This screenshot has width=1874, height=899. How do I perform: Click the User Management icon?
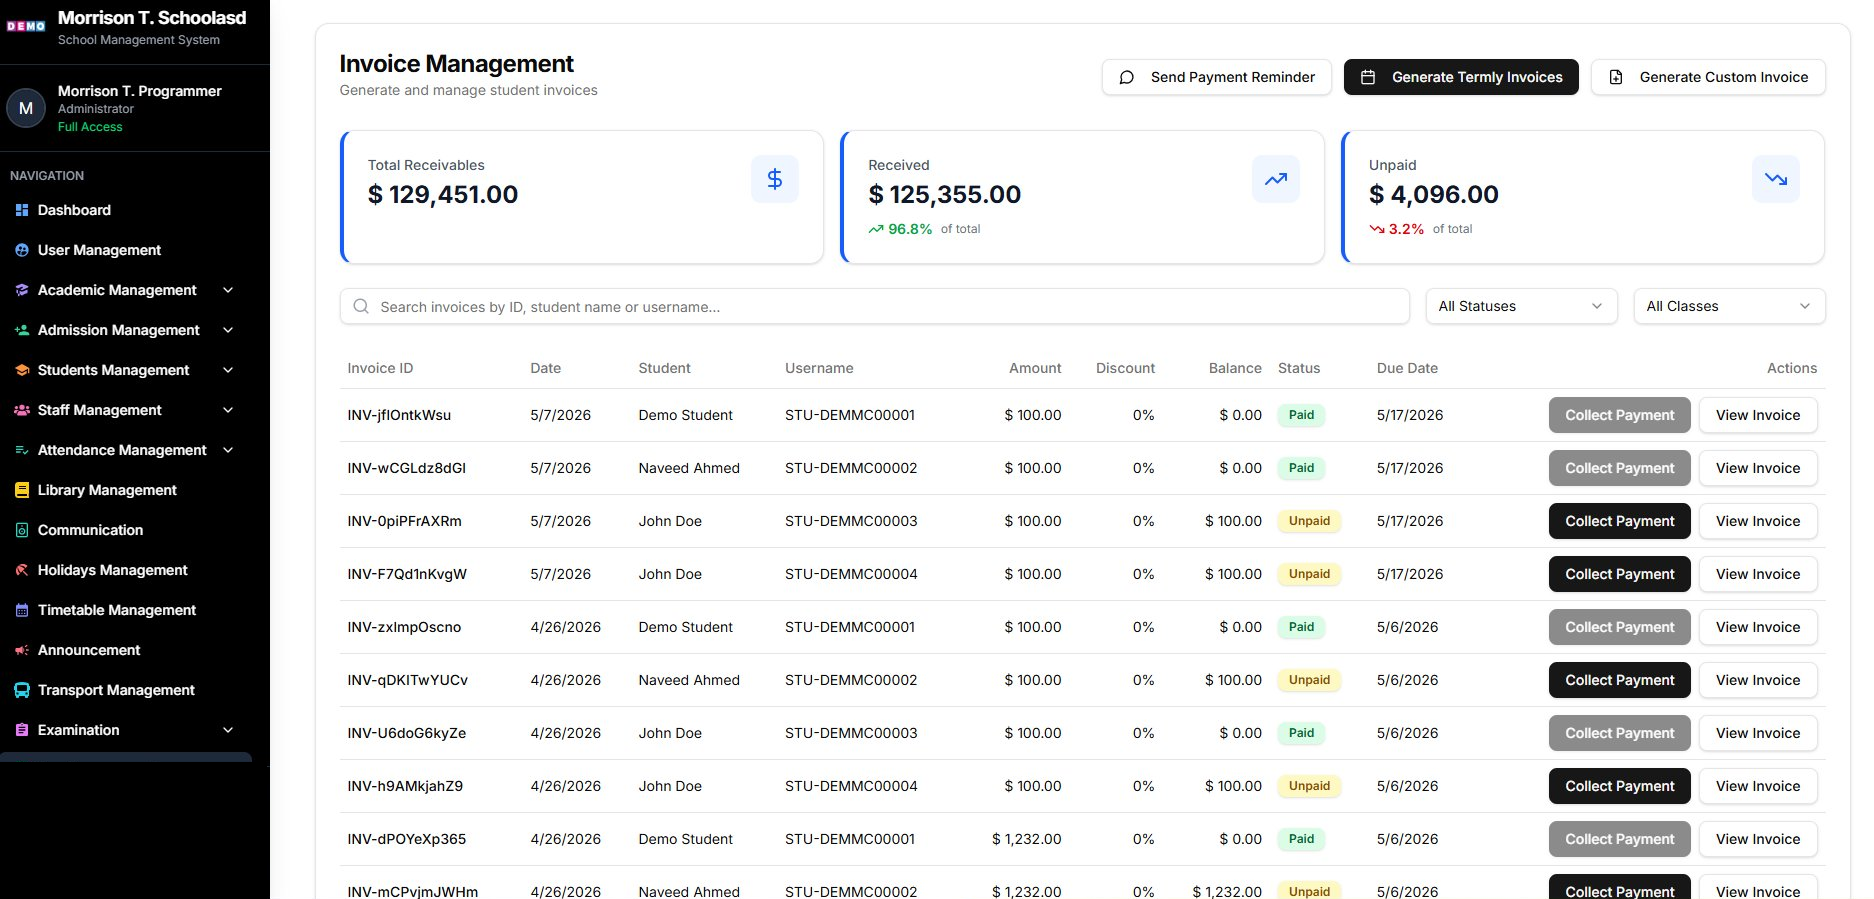22,250
